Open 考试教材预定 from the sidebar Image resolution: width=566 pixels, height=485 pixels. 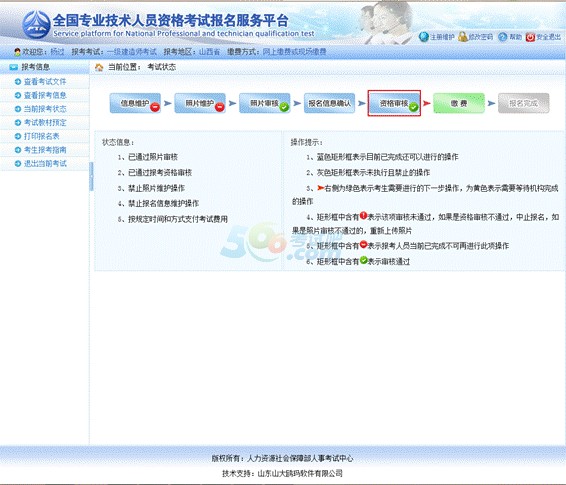[x=45, y=123]
